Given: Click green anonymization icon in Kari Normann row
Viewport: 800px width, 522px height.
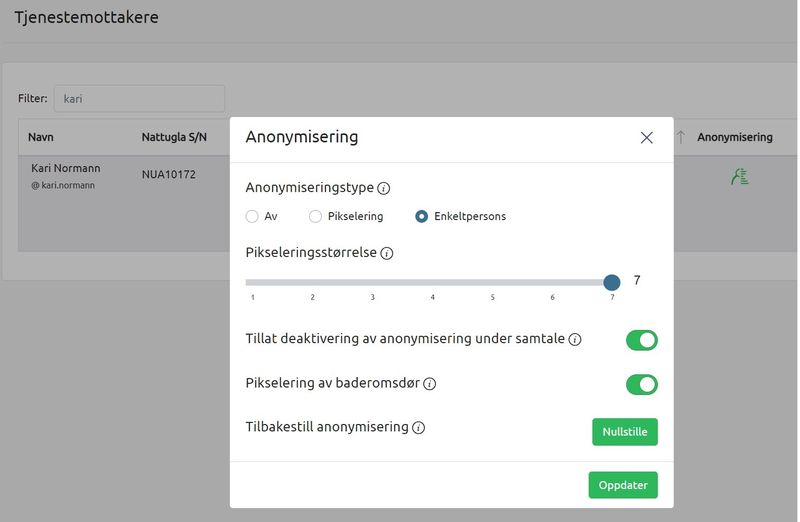Looking at the screenshot, I should pyautogui.click(x=739, y=177).
